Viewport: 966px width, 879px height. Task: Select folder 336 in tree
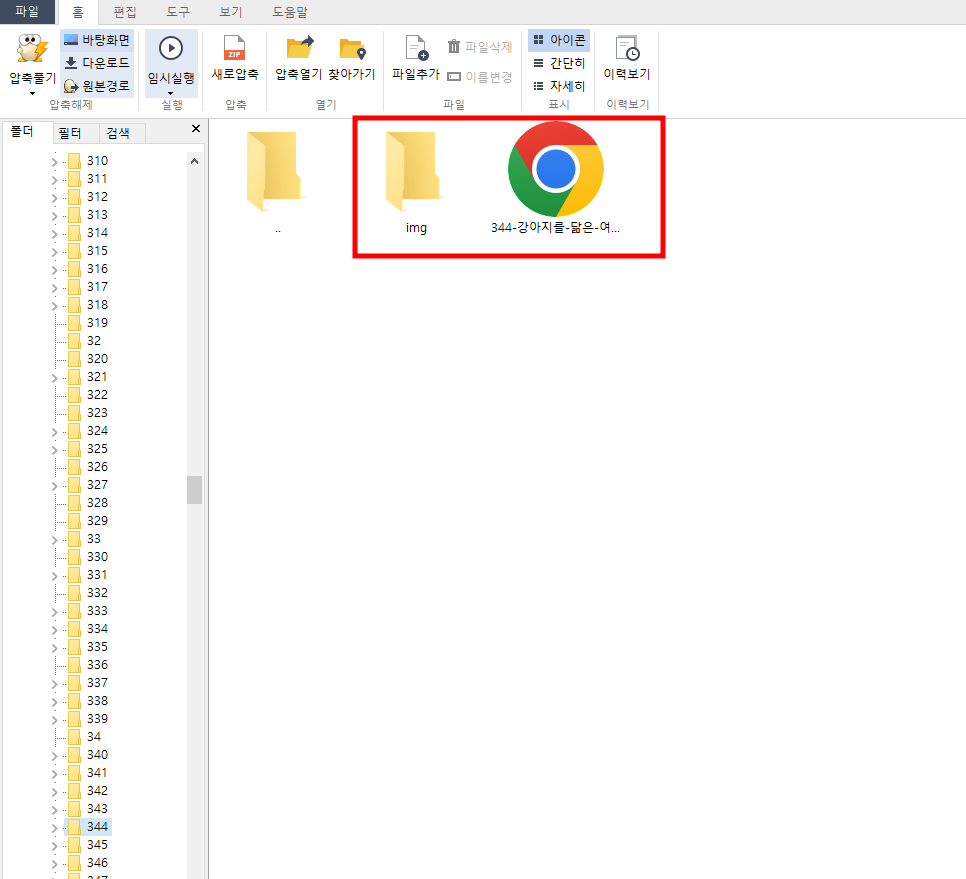(x=97, y=665)
